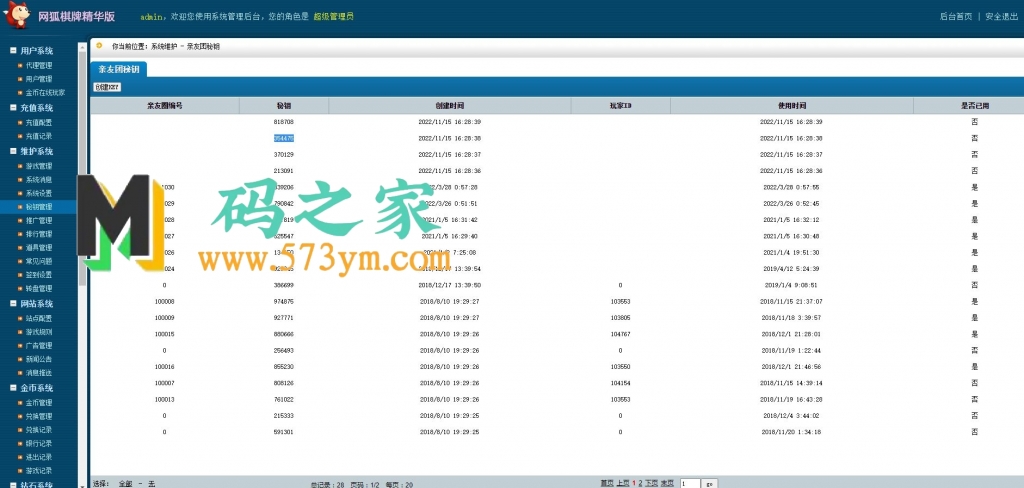Click the fox mascot logo icon

tap(17, 15)
